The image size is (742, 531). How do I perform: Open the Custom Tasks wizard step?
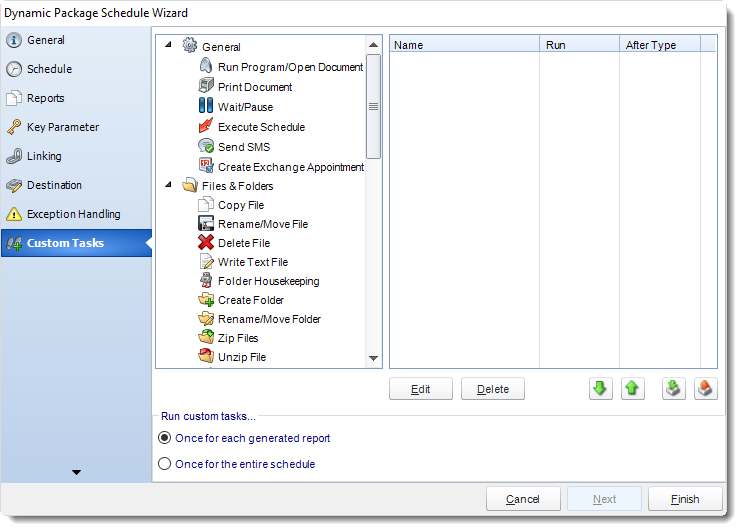click(x=76, y=243)
